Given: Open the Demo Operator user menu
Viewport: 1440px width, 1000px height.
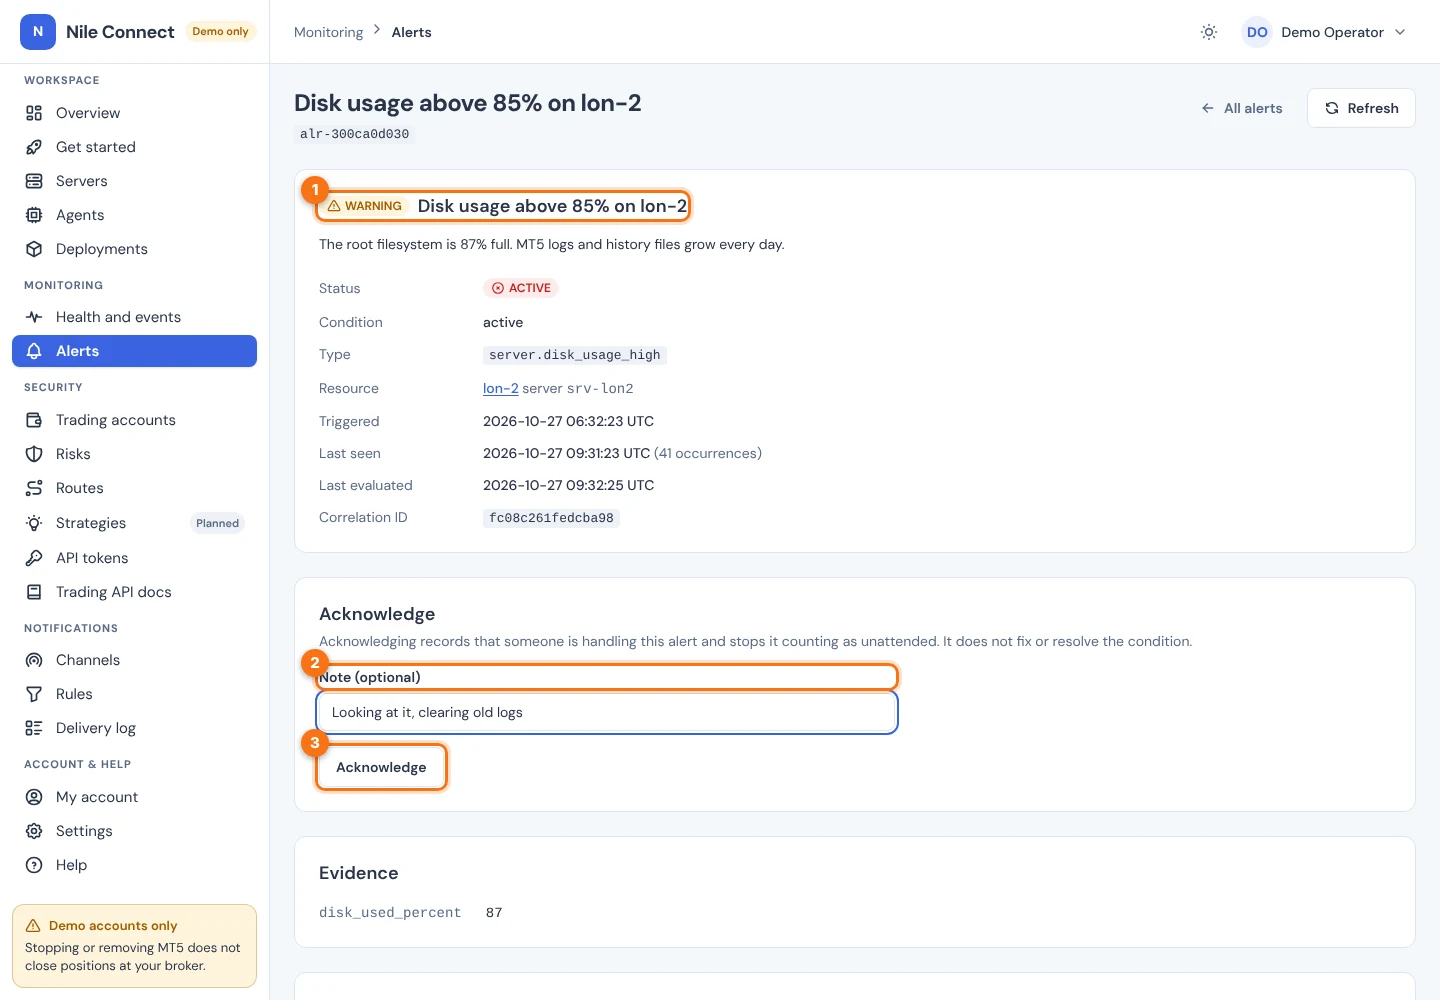Looking at the screenshot, I should click(x=1324, y=32).
